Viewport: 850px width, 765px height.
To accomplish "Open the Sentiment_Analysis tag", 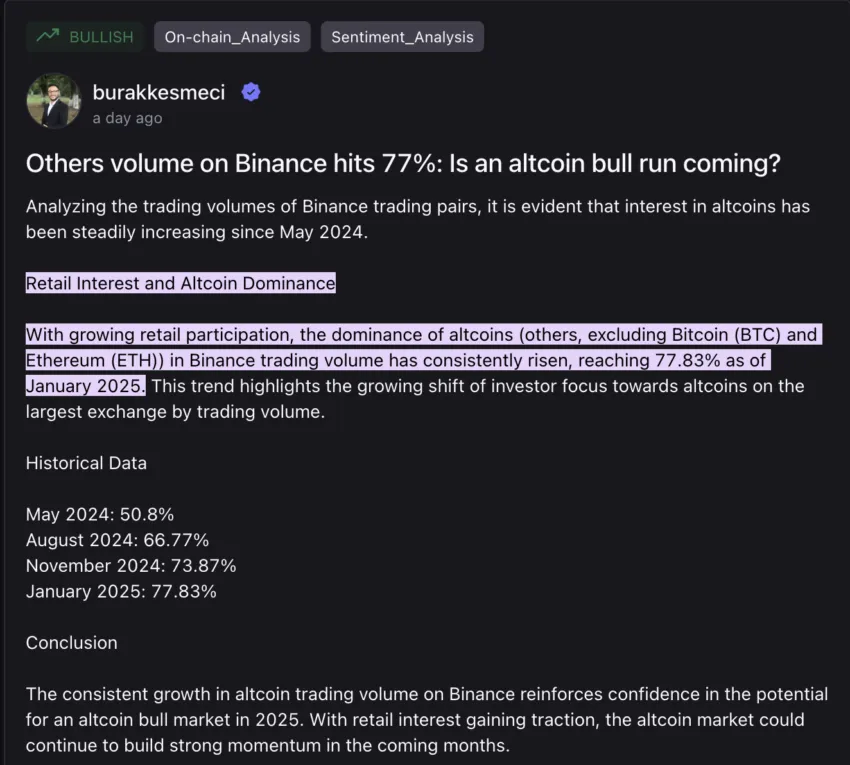I will click(402, 37).
